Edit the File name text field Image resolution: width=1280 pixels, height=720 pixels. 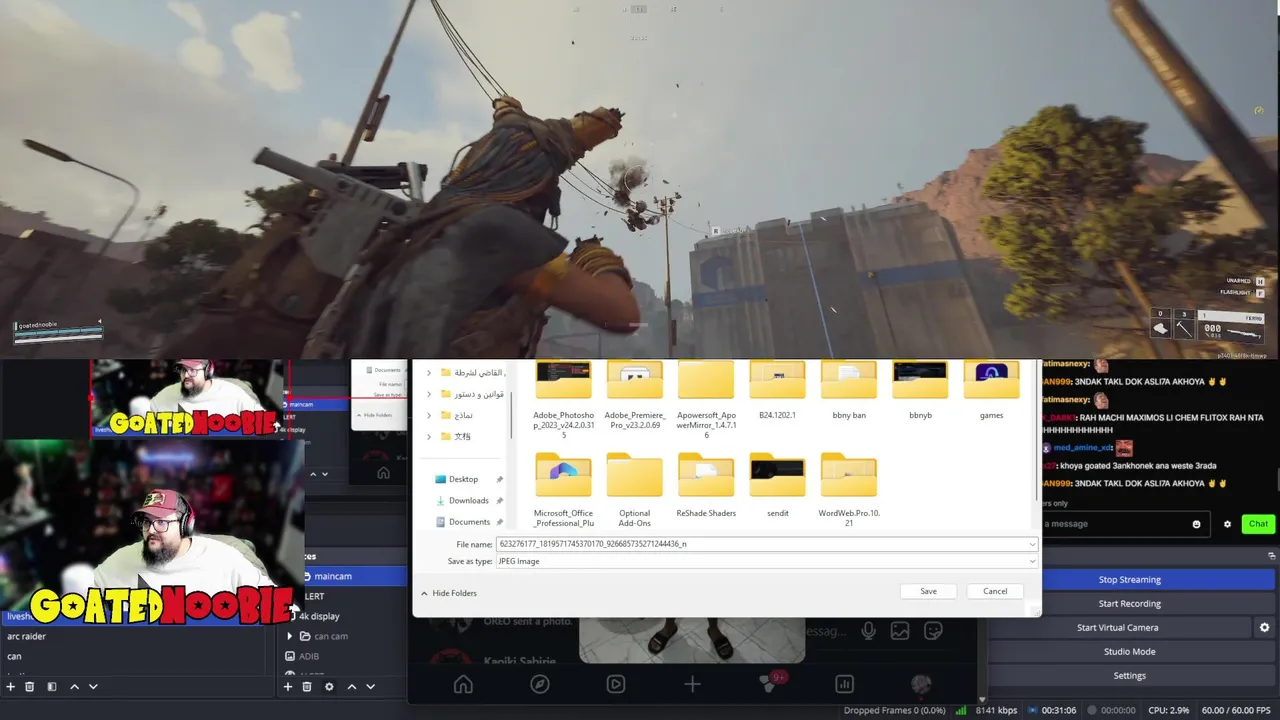[x=766, y=544]
